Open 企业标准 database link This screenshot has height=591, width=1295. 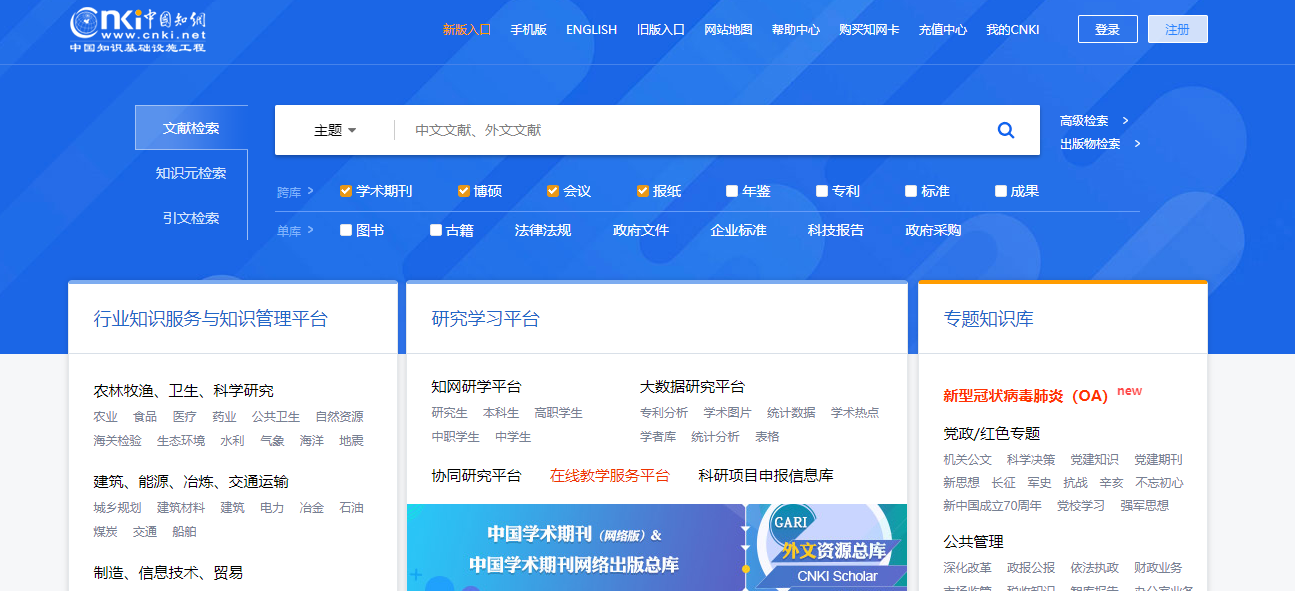point(738,230)
